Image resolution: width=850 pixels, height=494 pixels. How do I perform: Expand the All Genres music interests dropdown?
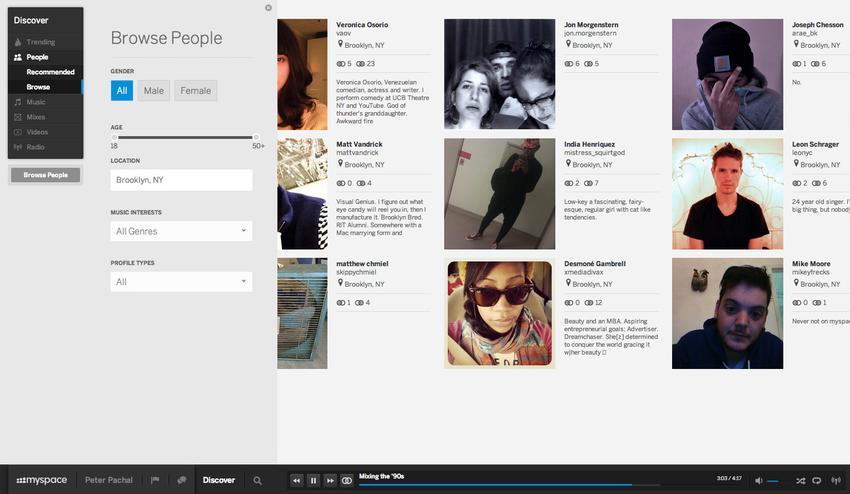(x=181, y=231)
